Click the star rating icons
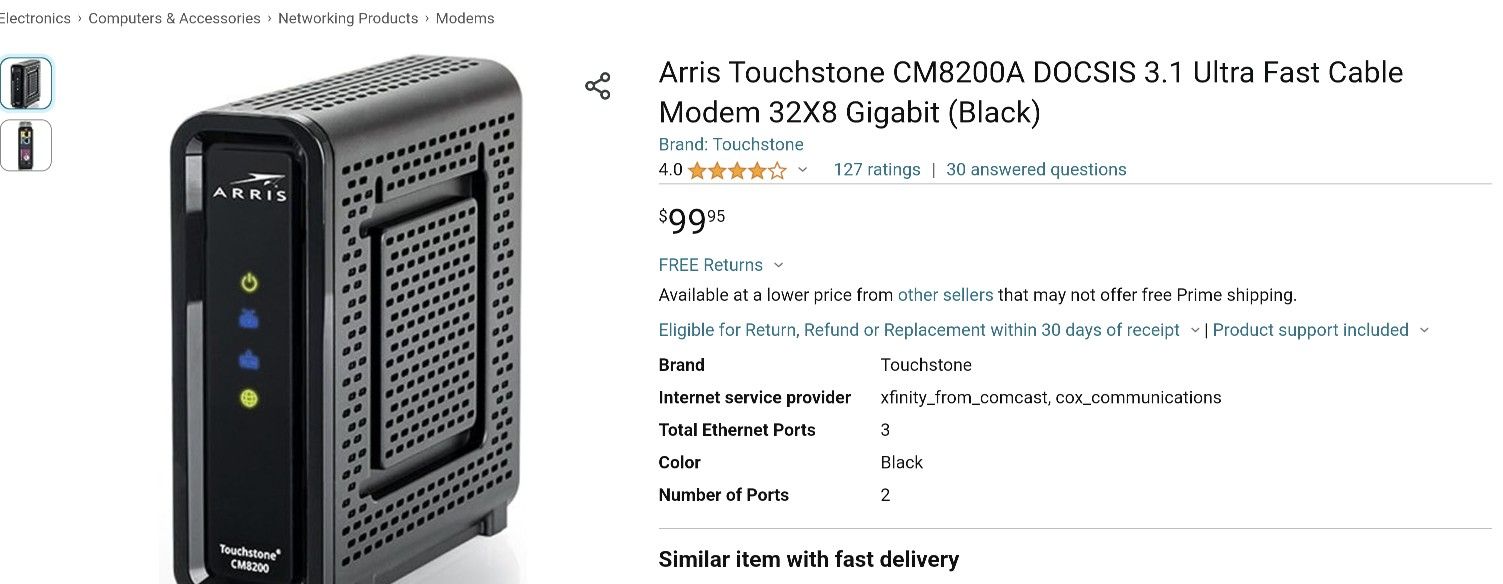Image resolution: width=1503 pixels, height=584 pixels. (x=737, y=170)
